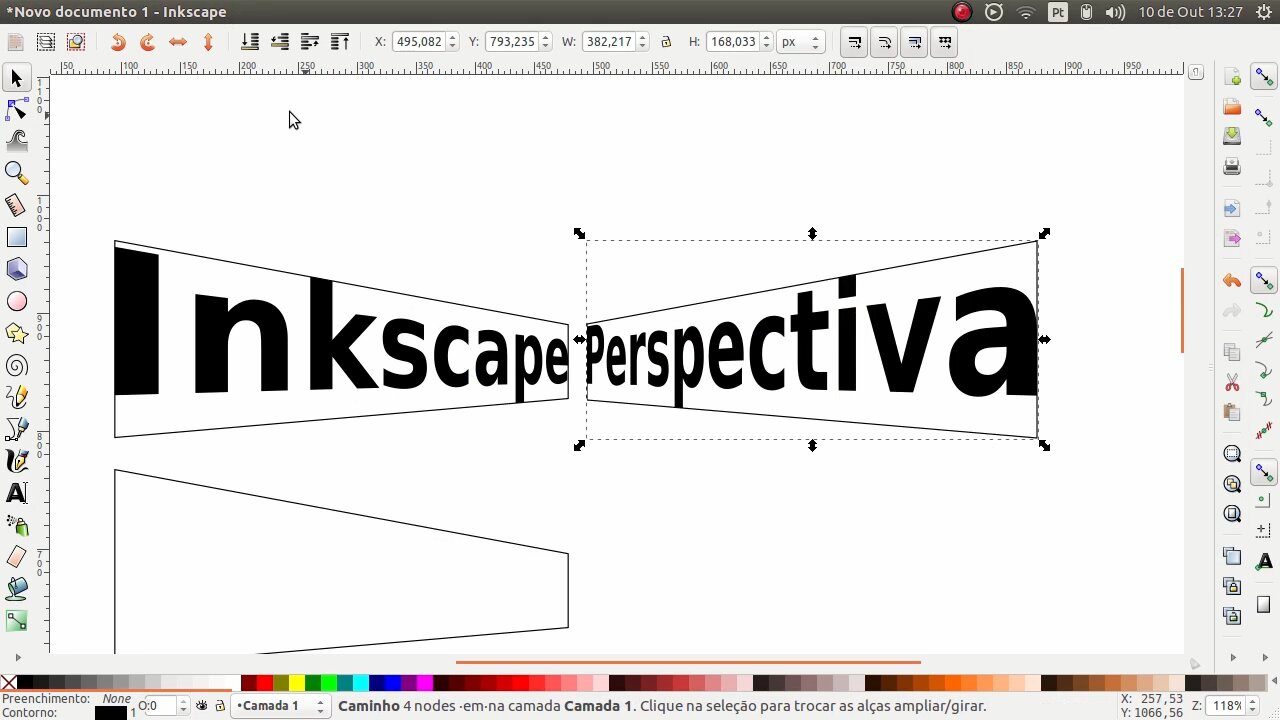Select the Paint Bucket fill tool
The width and height of the screenshot is (1280, 720).
pos(16,589)
